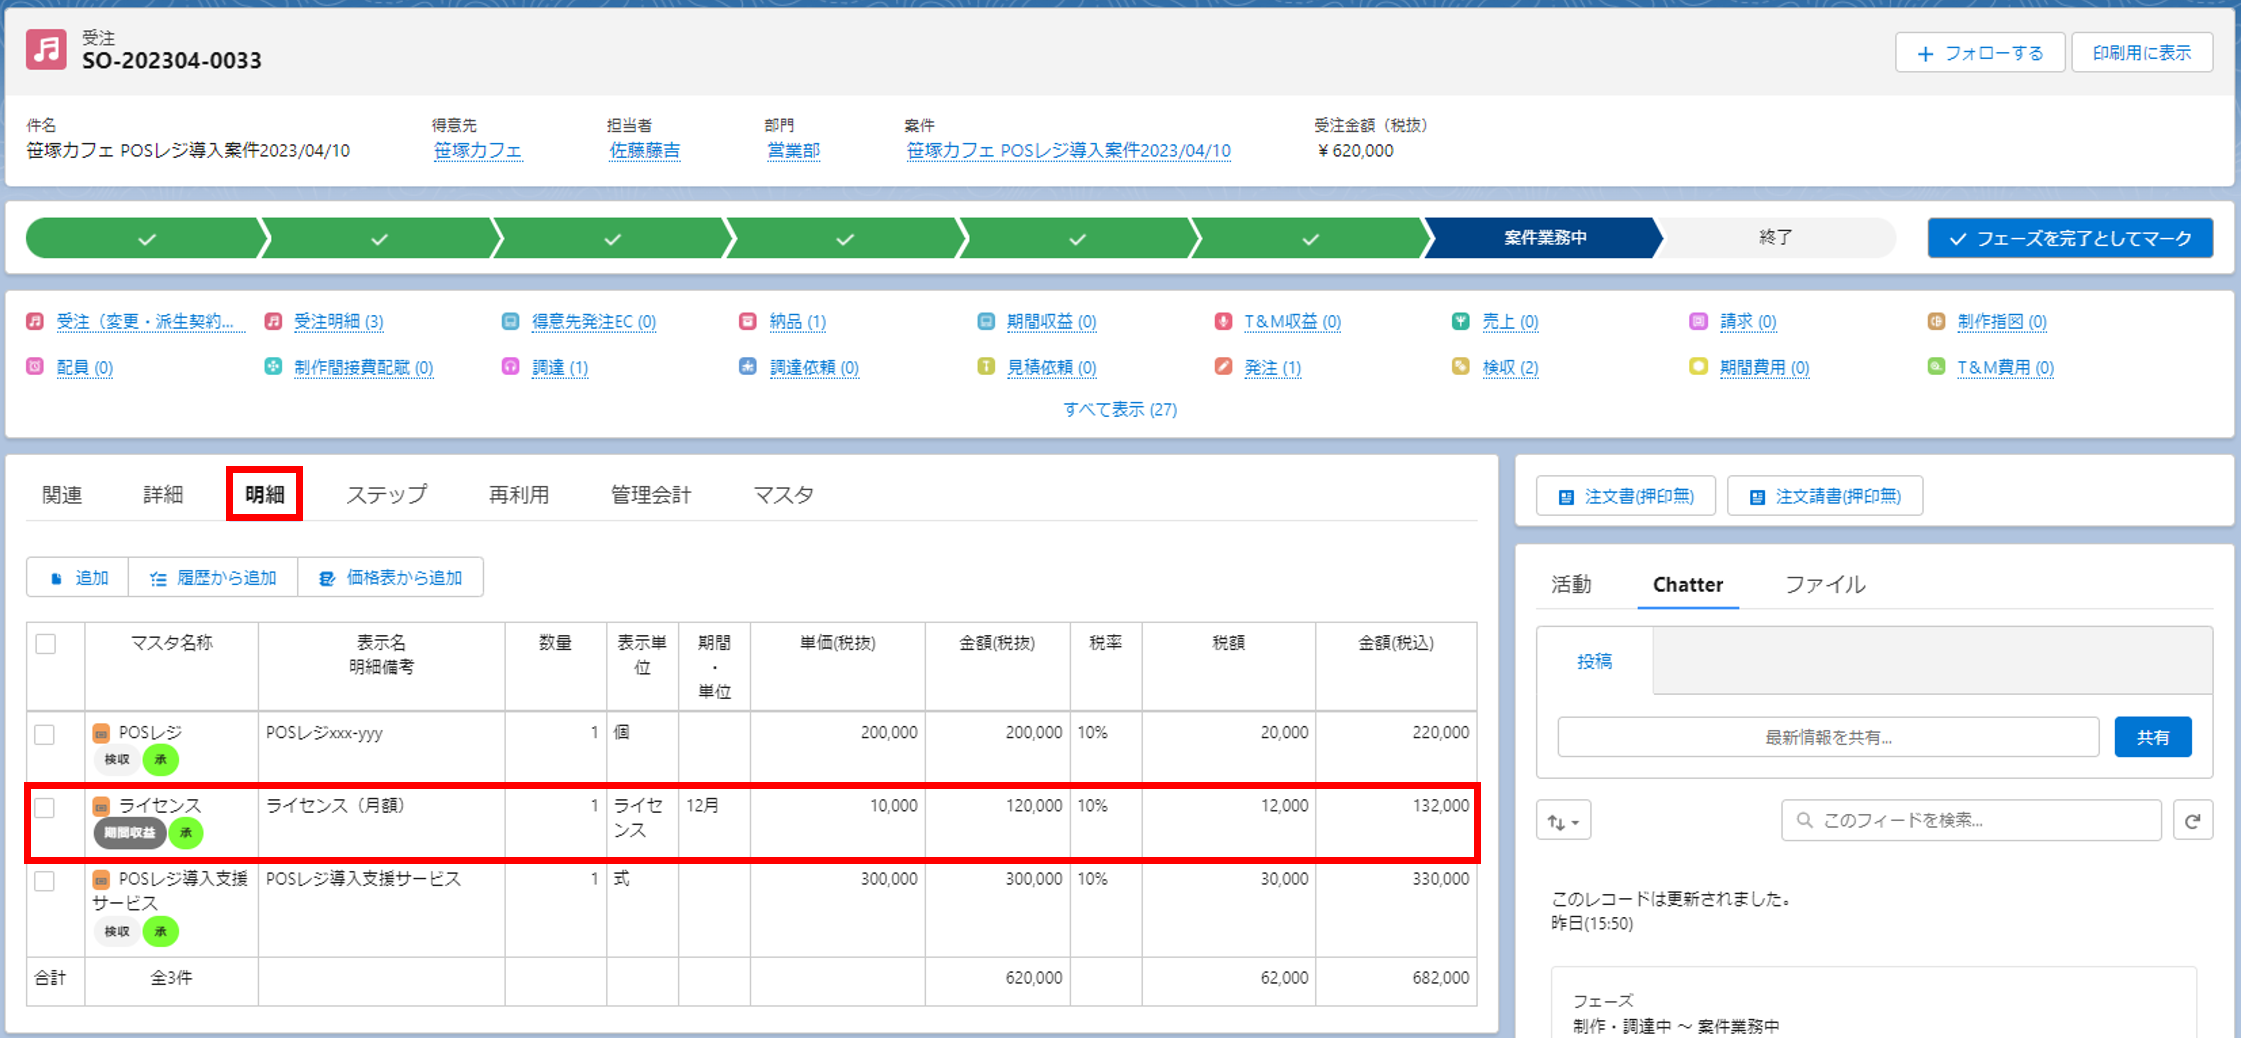
Task: Click the 制作間接費配賦 (0) icon
Action: [x=273, y=367]
